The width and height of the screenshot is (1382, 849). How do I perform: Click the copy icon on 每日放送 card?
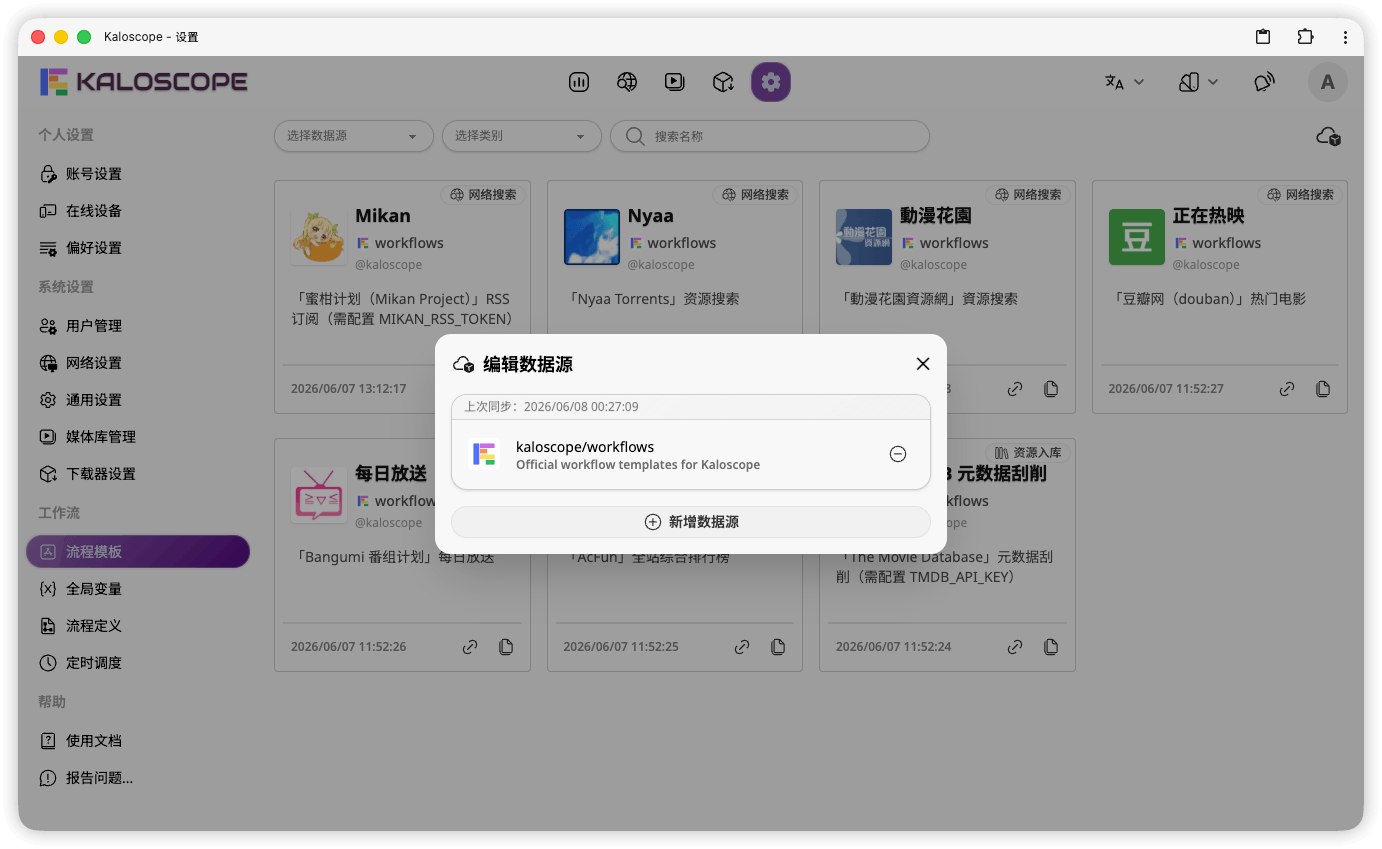pos(506,647)
